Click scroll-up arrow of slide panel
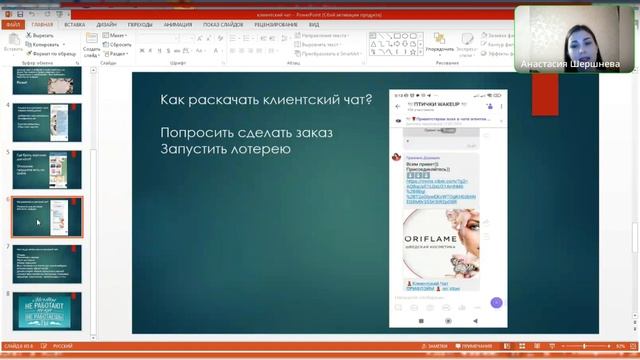This screenshot has width=640, height=360. (93, 70)
